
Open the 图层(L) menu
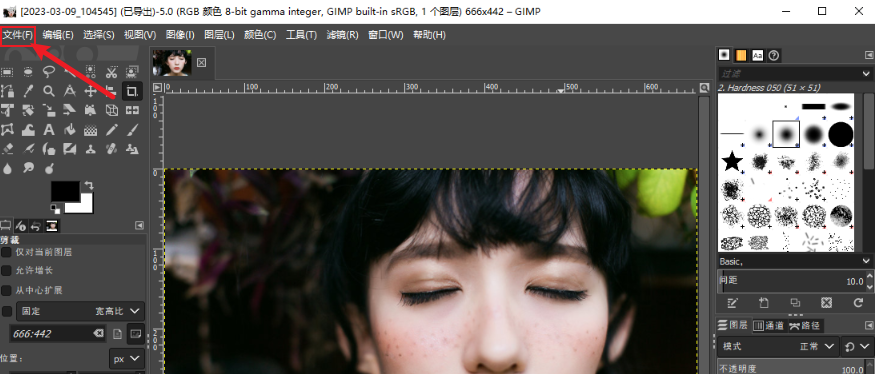219,35
